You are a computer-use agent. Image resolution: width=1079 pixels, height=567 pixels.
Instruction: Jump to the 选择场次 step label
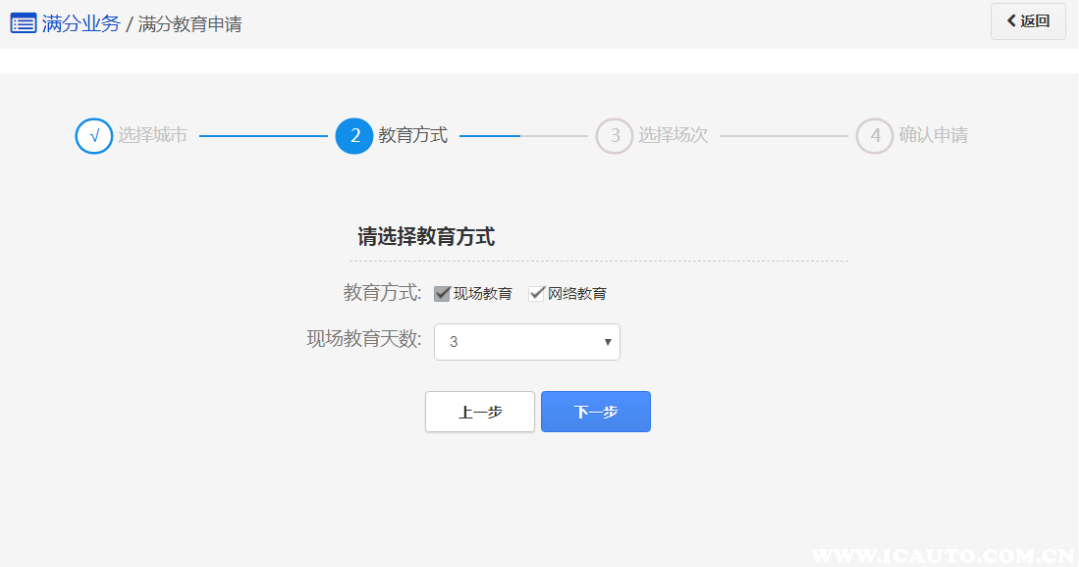click(673, 136)
